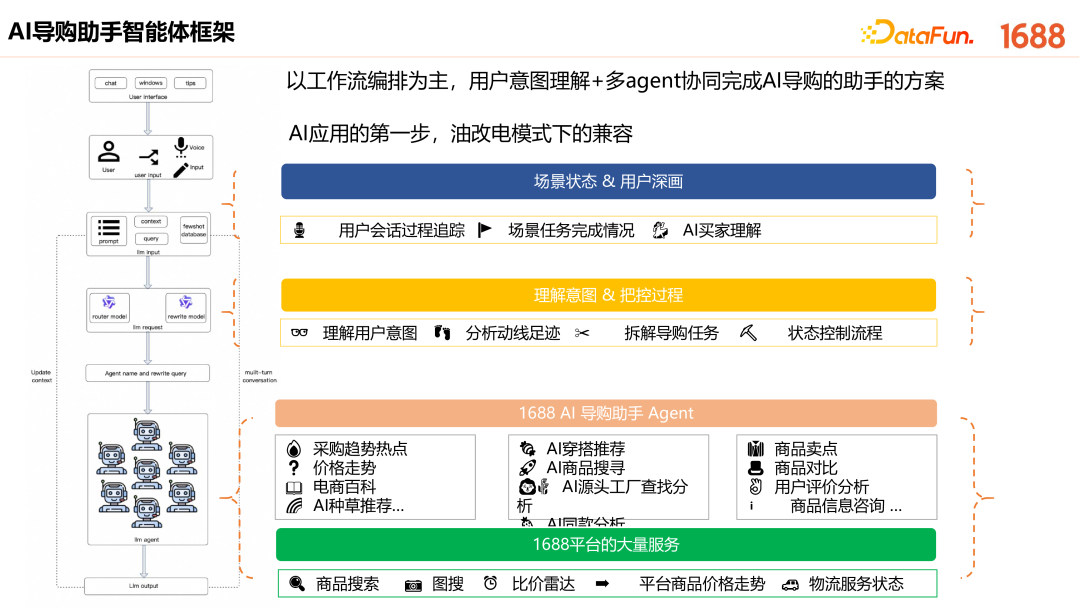Click the text 拆解导购任务
The image size is (1080, 608).
(x=672, y=333)
